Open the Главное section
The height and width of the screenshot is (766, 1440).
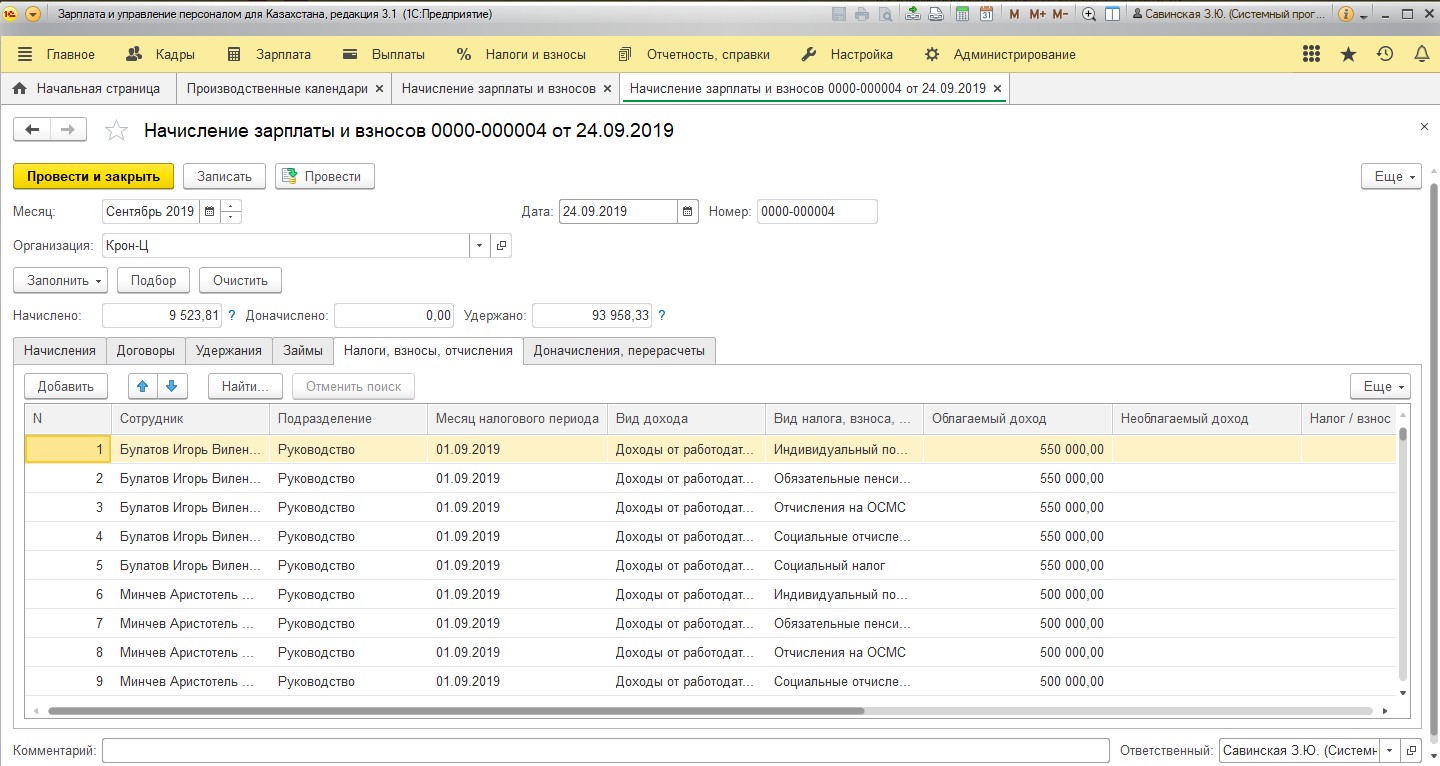(56, 54)
